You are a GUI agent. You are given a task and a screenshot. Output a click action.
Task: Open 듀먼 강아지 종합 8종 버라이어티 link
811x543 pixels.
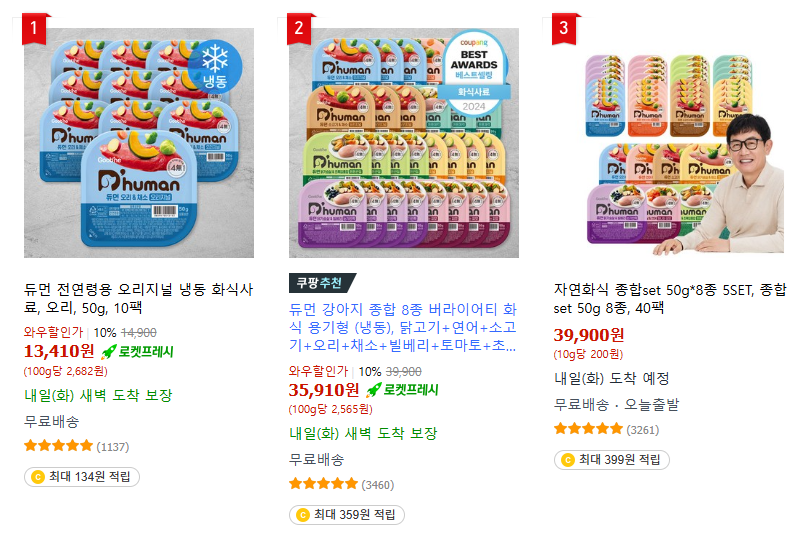(x=402, y=327)
